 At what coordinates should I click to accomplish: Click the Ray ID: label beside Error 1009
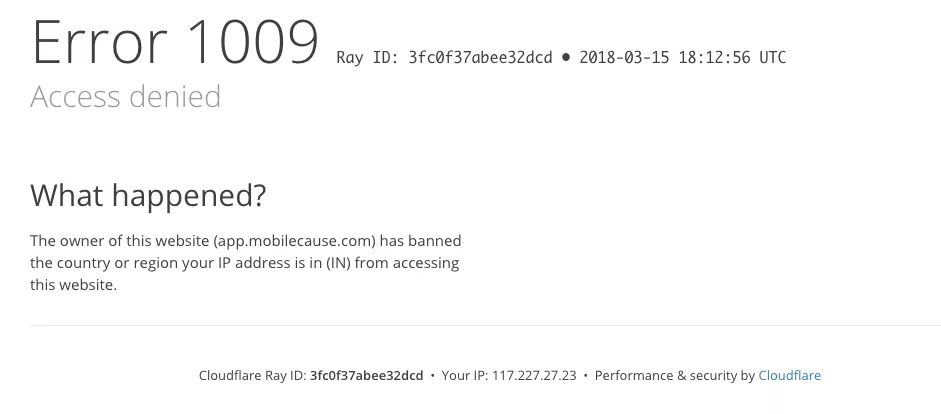point(367,58)
